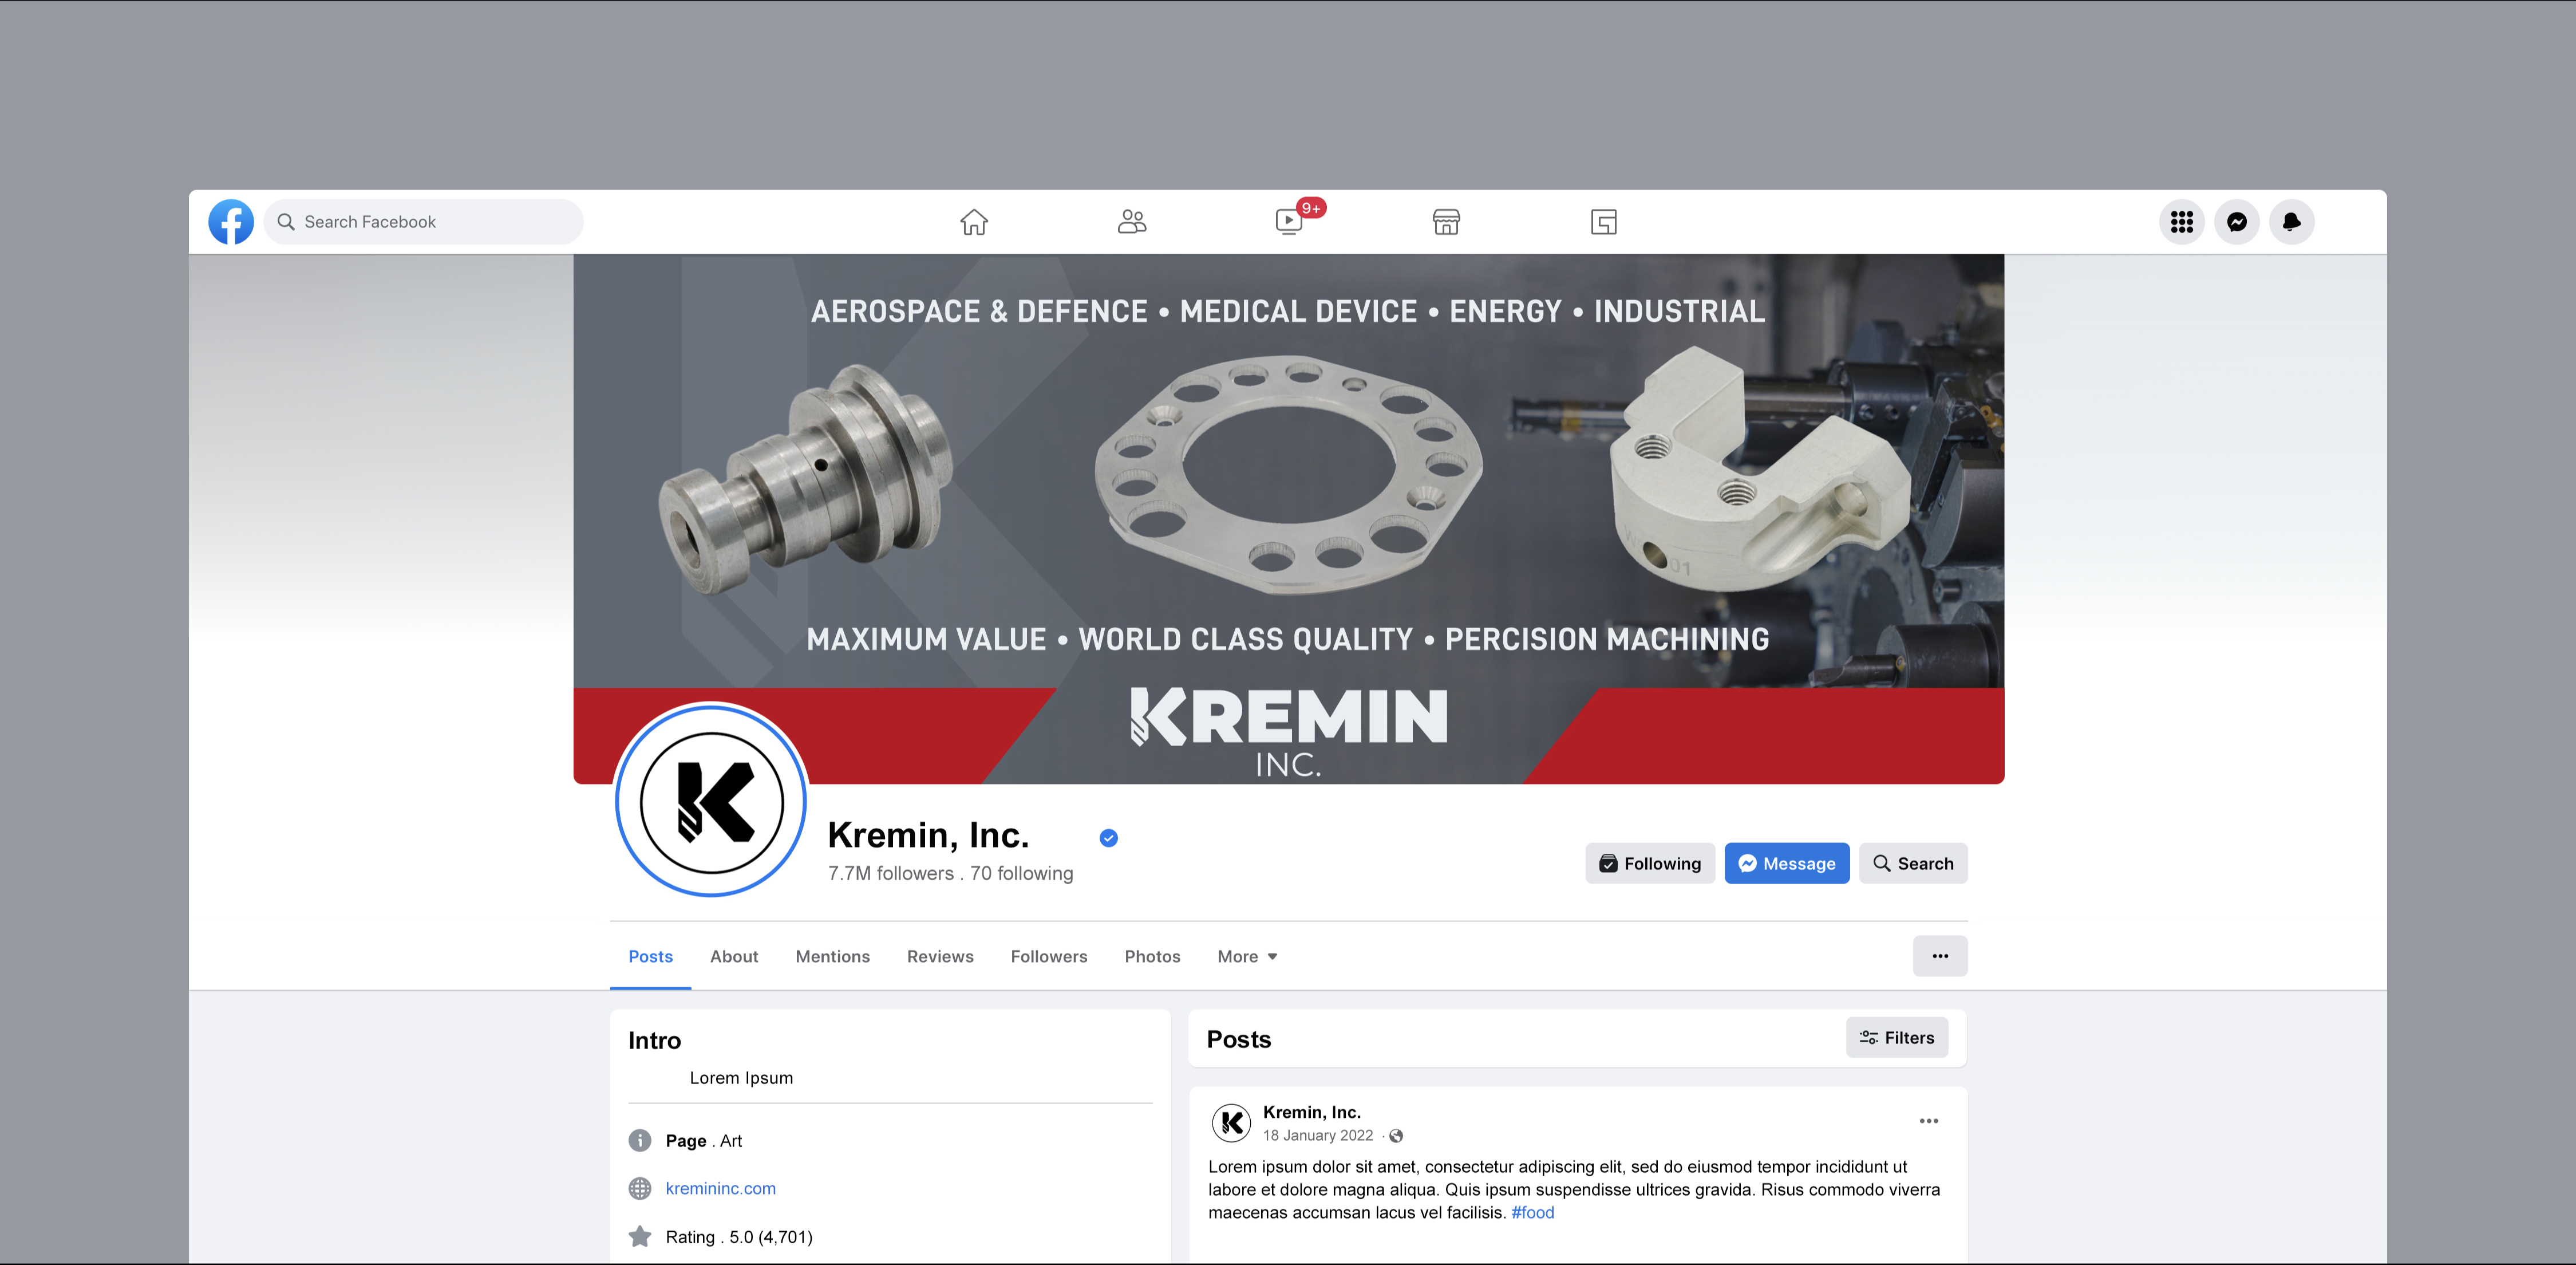Click the Lorem Ipsum intro text

741,1078
